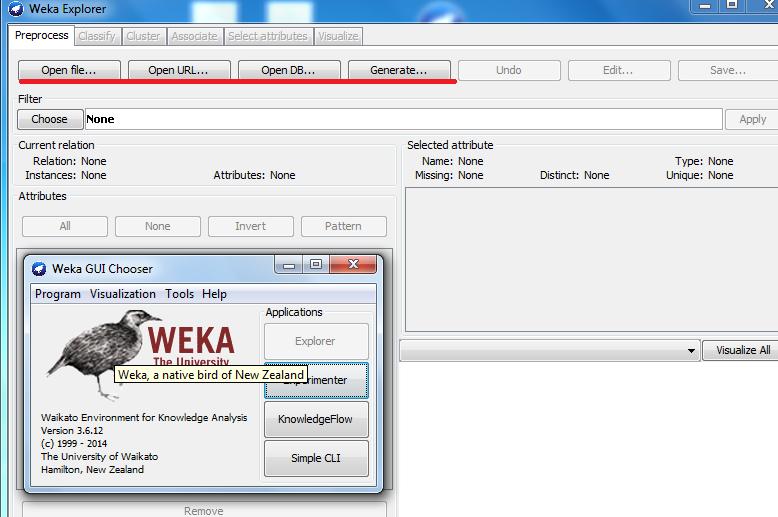Open the Tools menu
This screenshot has height=517, width=778.
click(x=180, y=294)
